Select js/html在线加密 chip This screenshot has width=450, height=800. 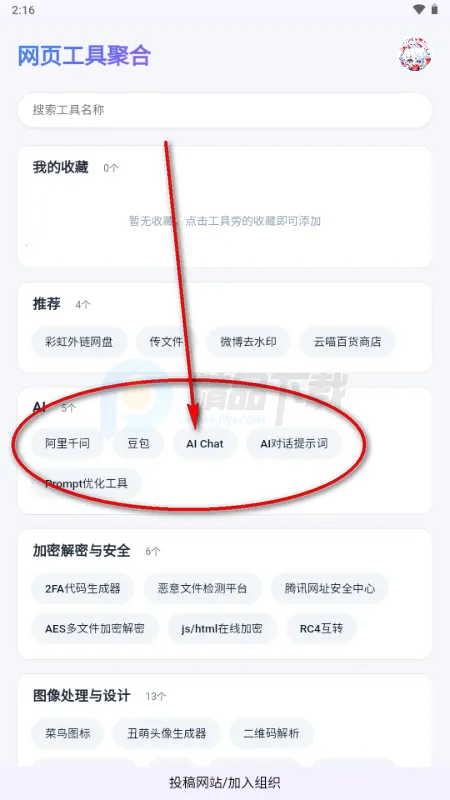(222, 628)
